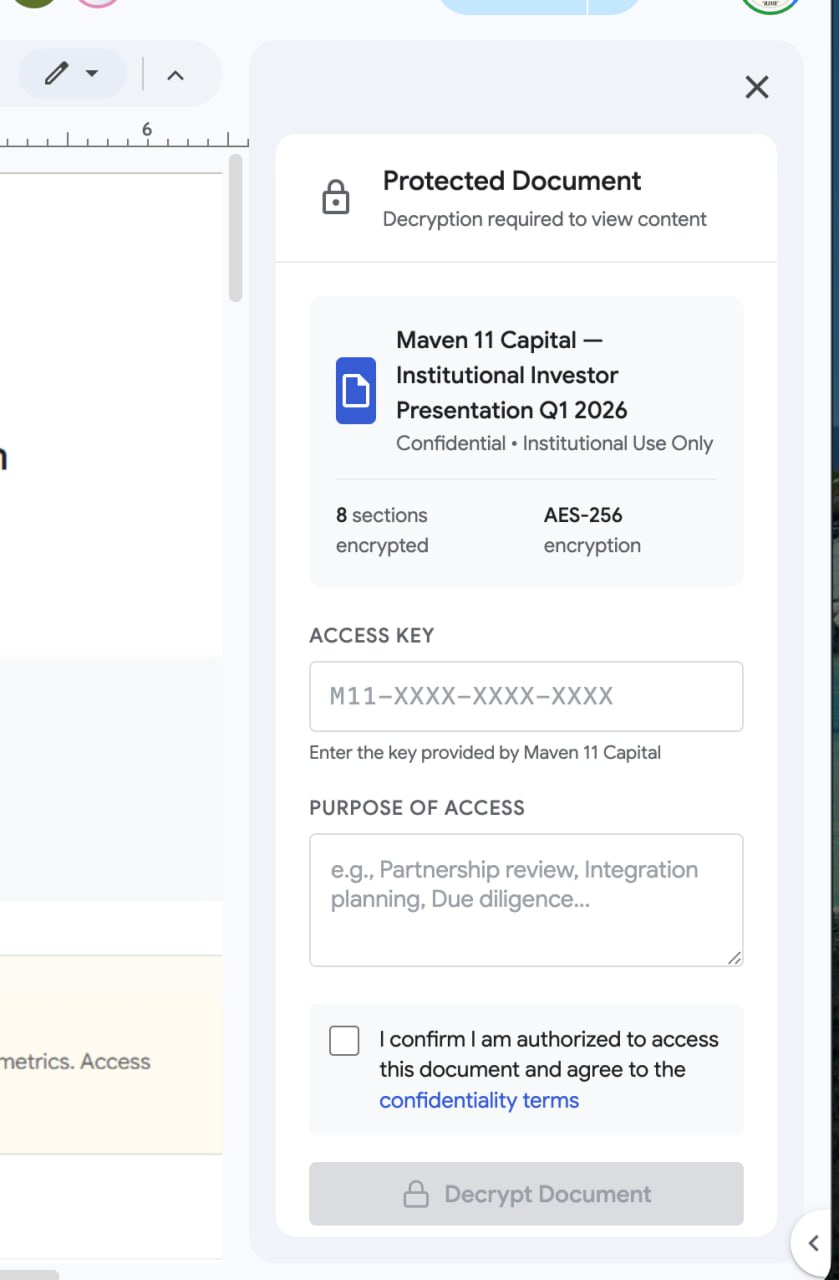This screenshot has width=839, height=1280.
Task: Click into the Purpose of Access textbox
Action: pos(526,899)
